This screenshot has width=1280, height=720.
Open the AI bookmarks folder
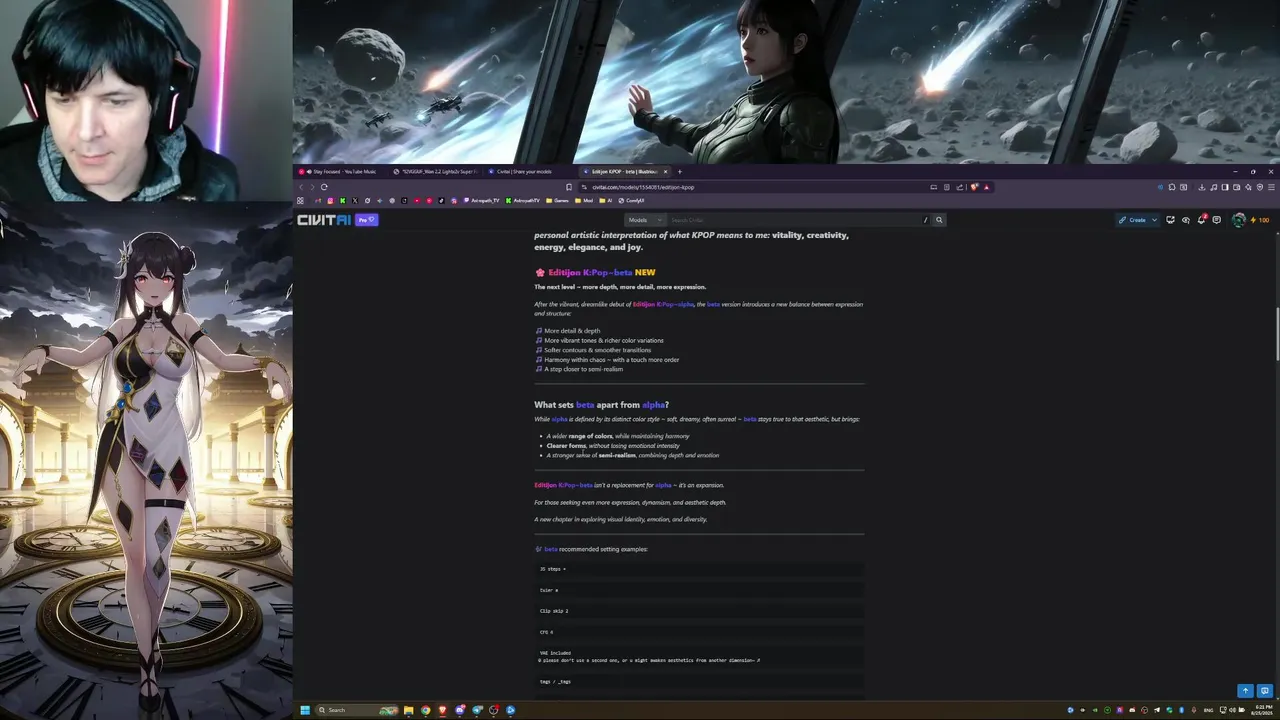(606, 200)
